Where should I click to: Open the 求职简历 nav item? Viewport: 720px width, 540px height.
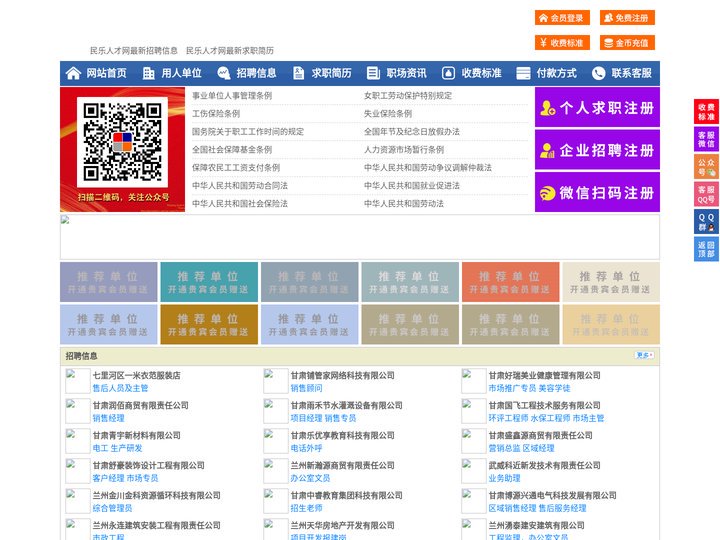(x=332, y=73)
